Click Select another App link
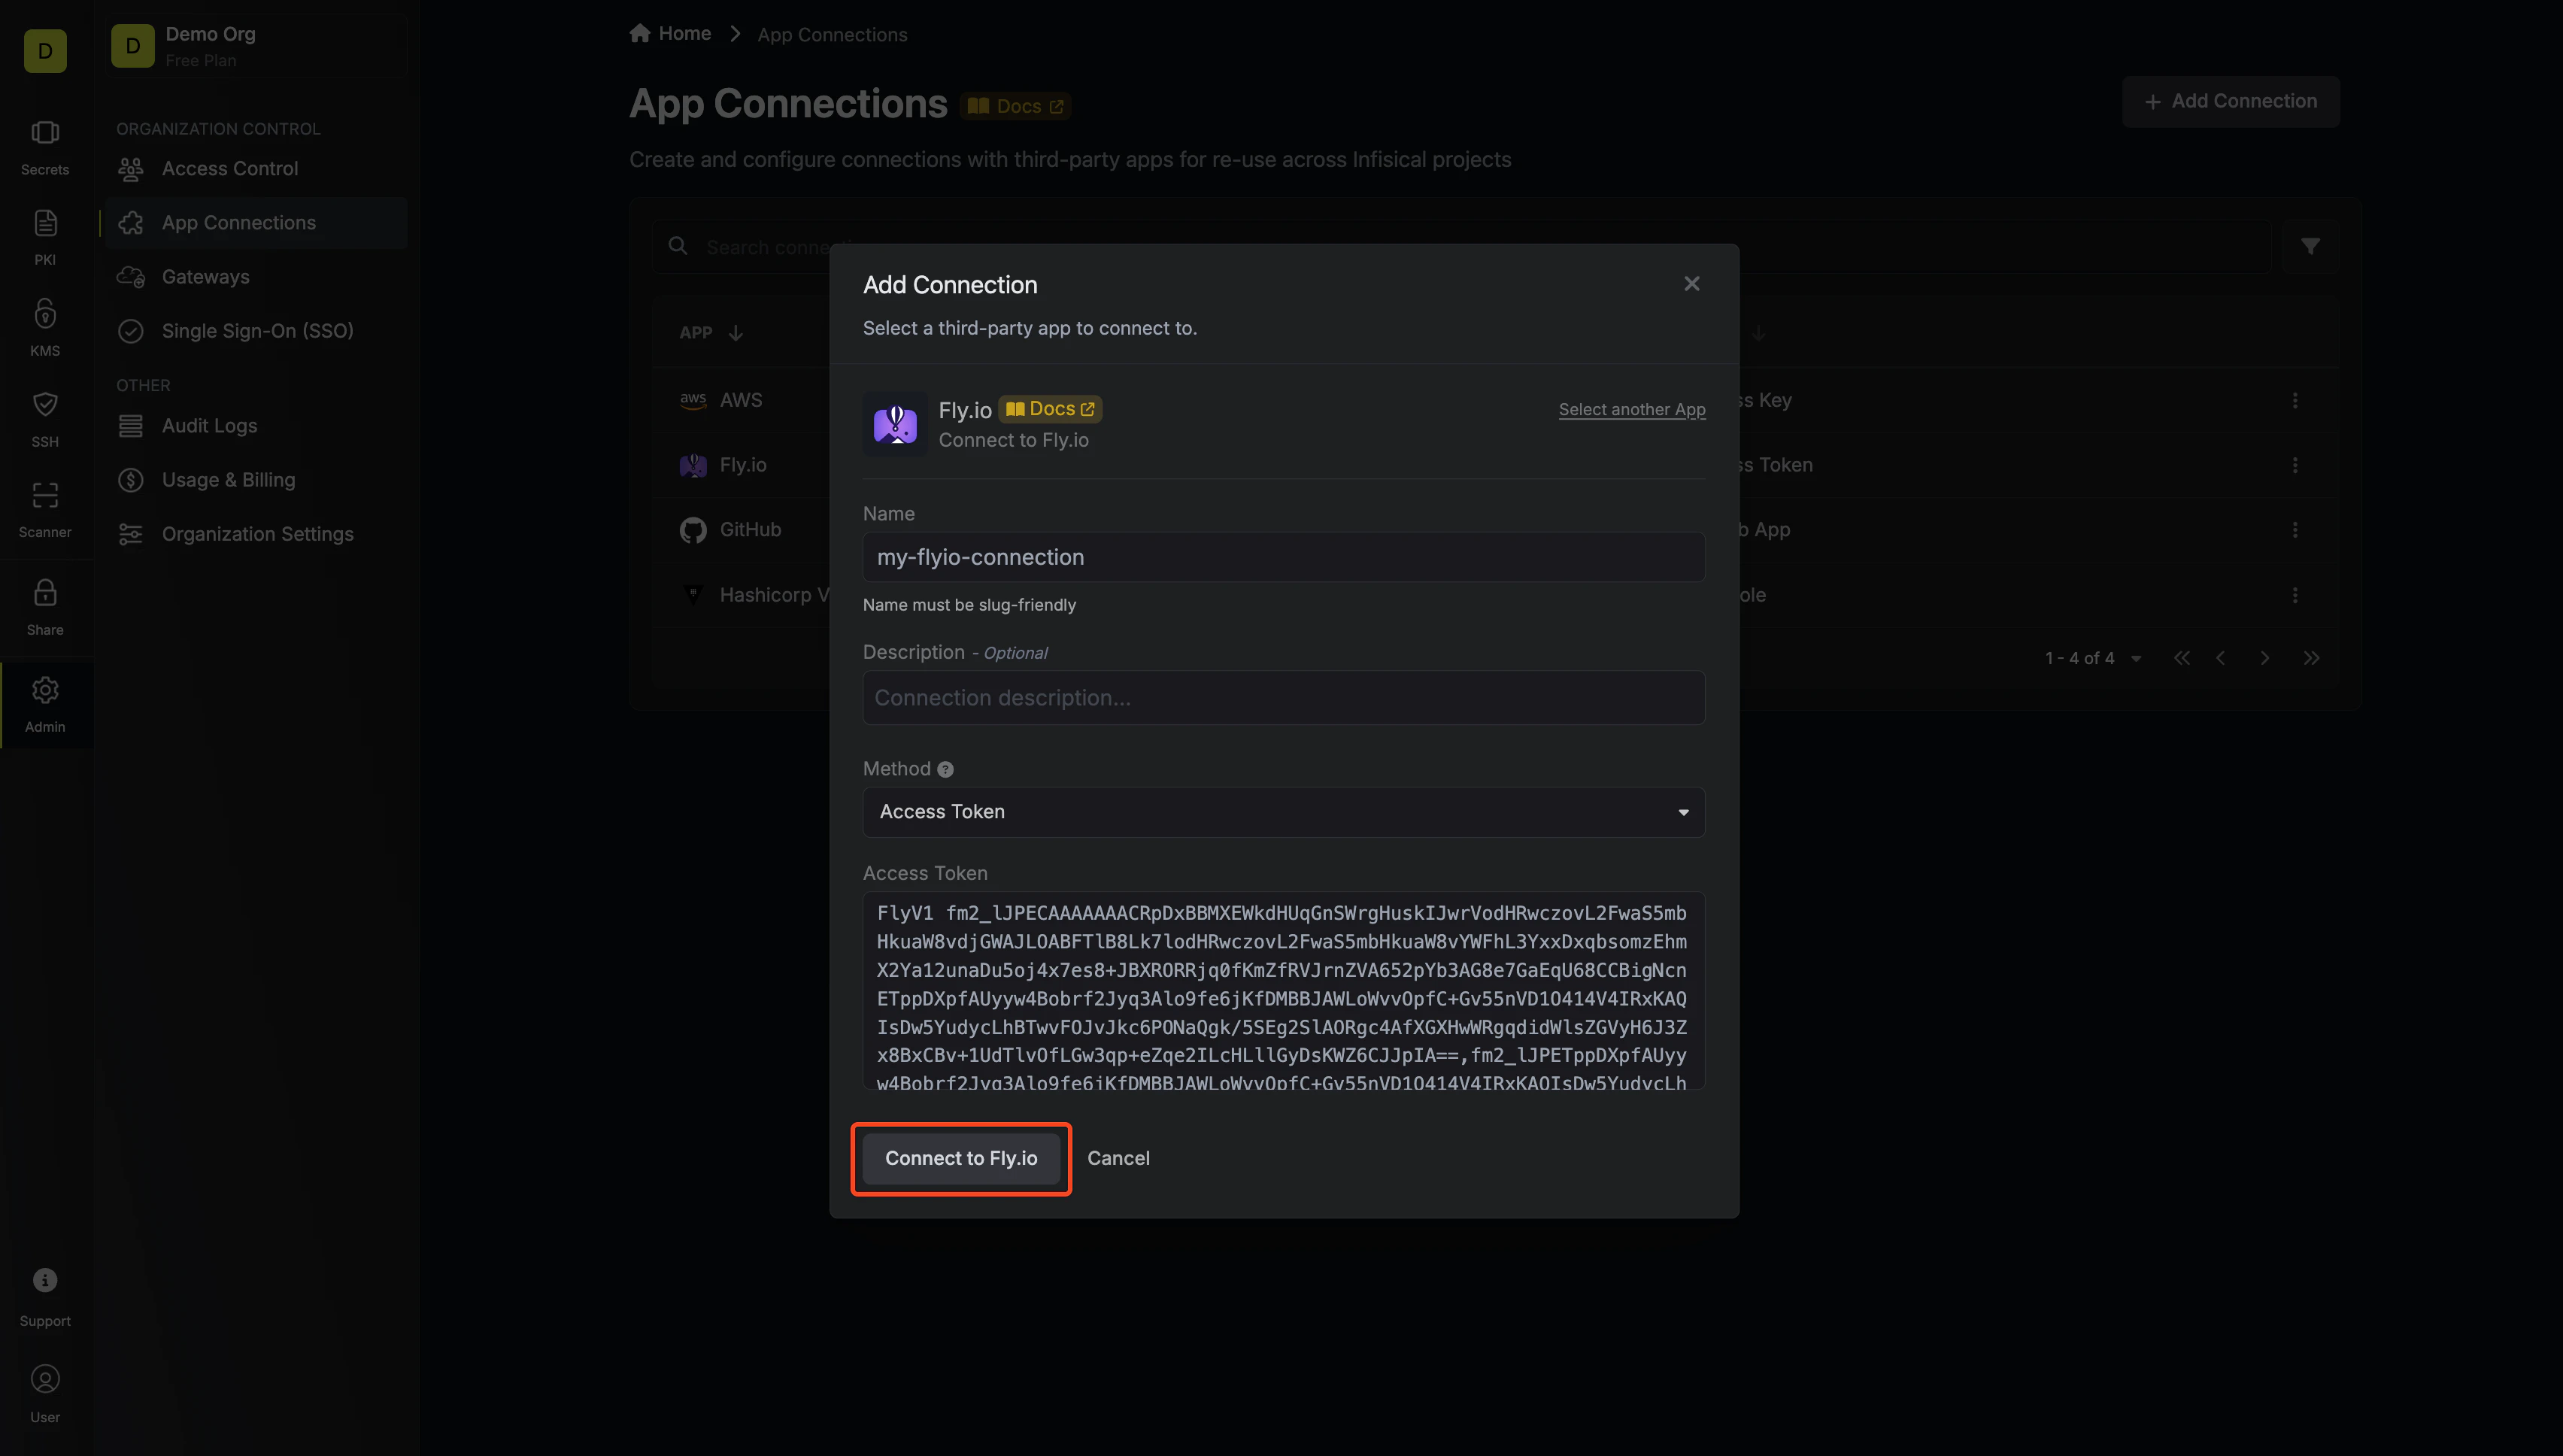The image size is (2563, 1456). pos(1632,409)
